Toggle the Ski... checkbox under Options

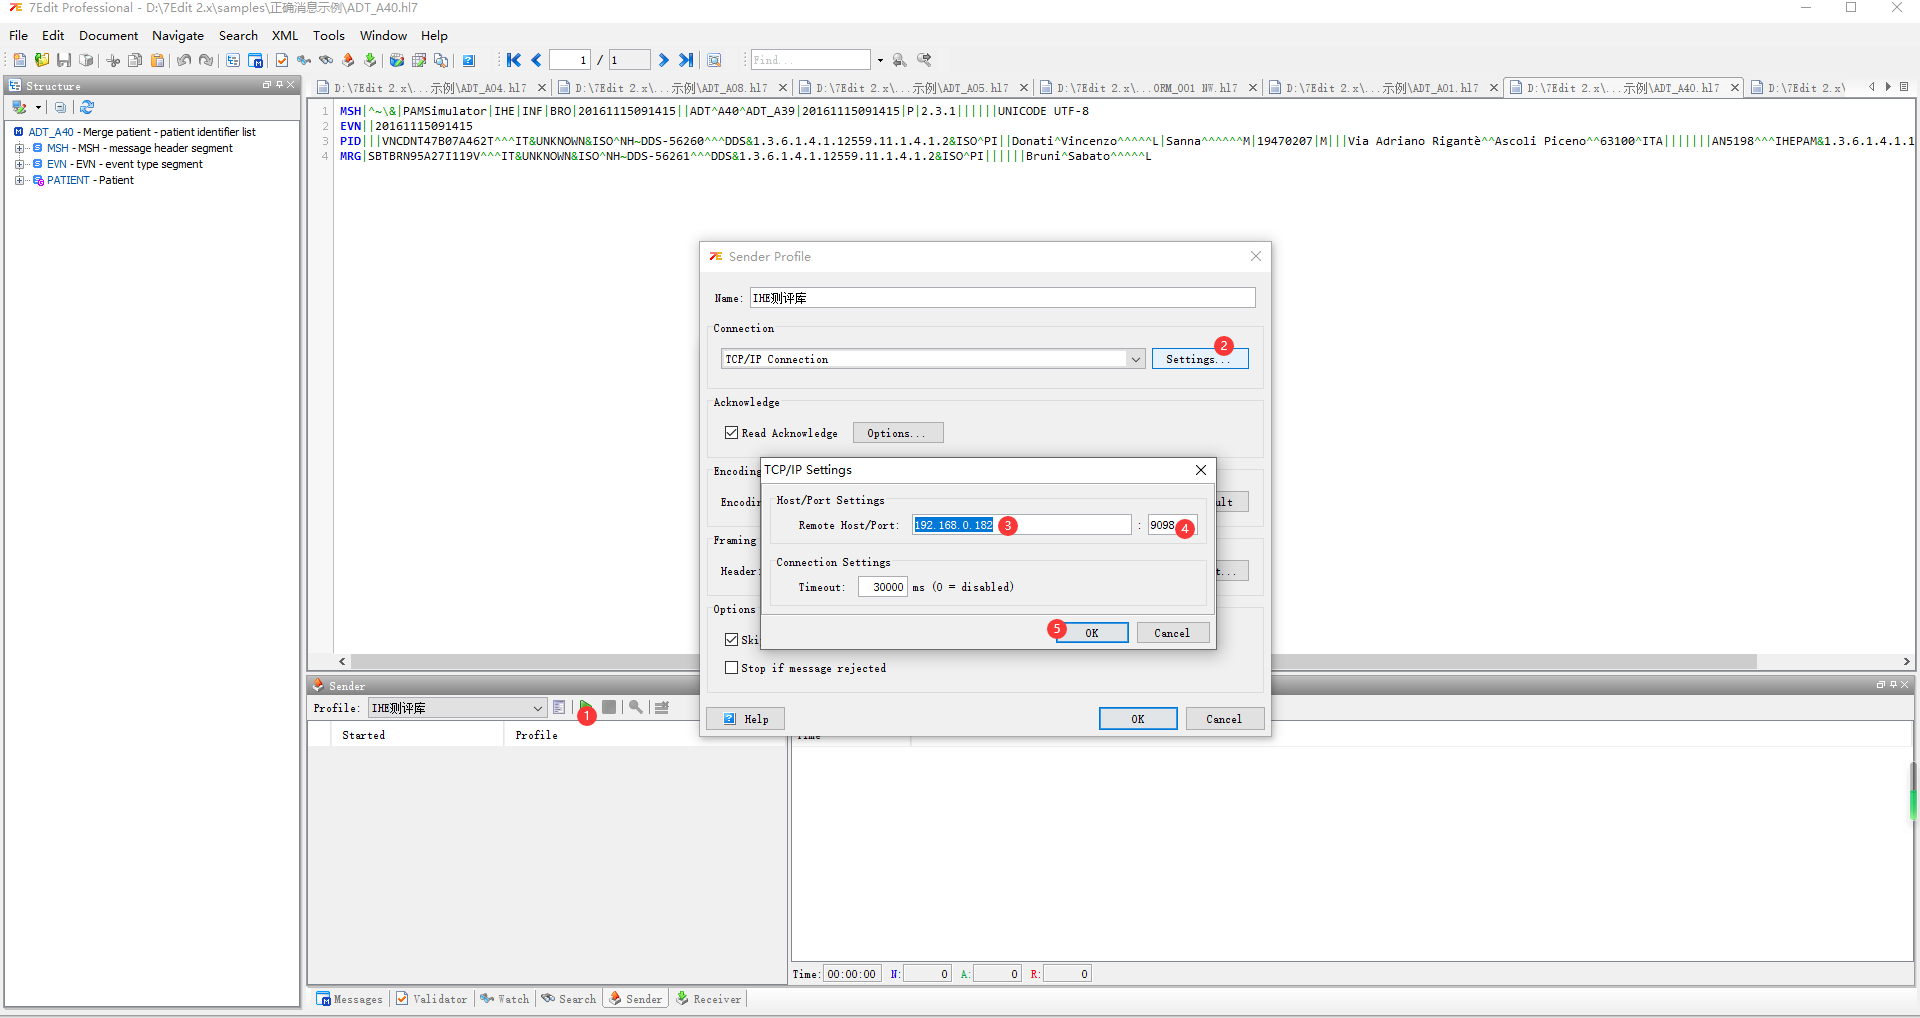pyautogui.click(x=731, y=639)
